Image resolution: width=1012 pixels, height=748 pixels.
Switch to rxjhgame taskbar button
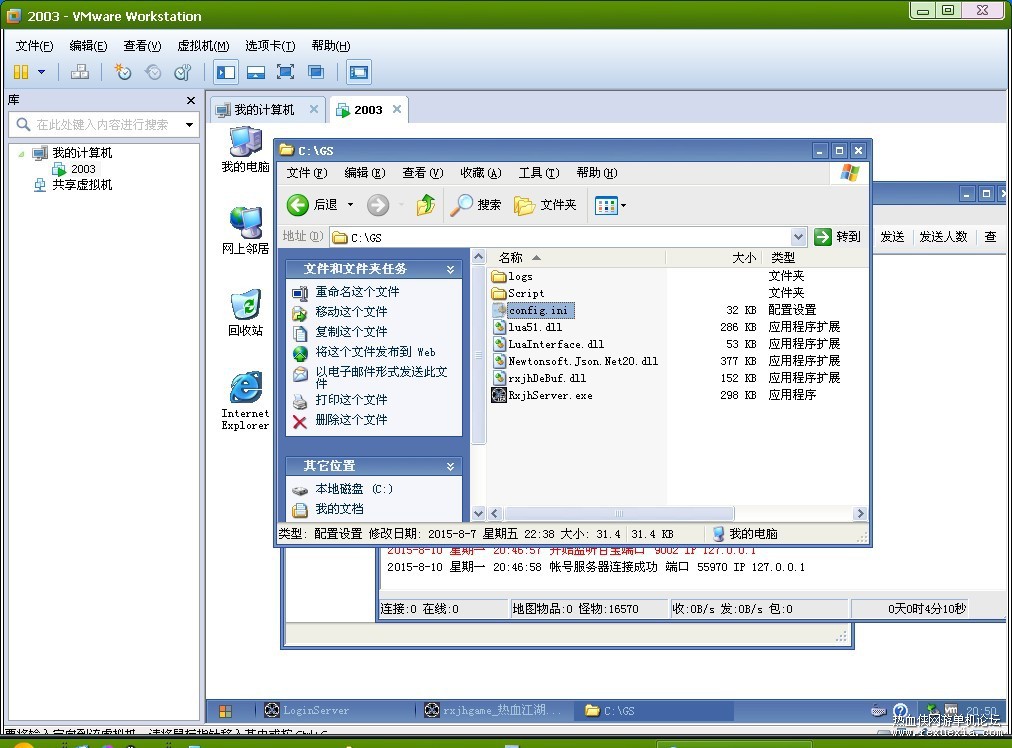(493, 711)
